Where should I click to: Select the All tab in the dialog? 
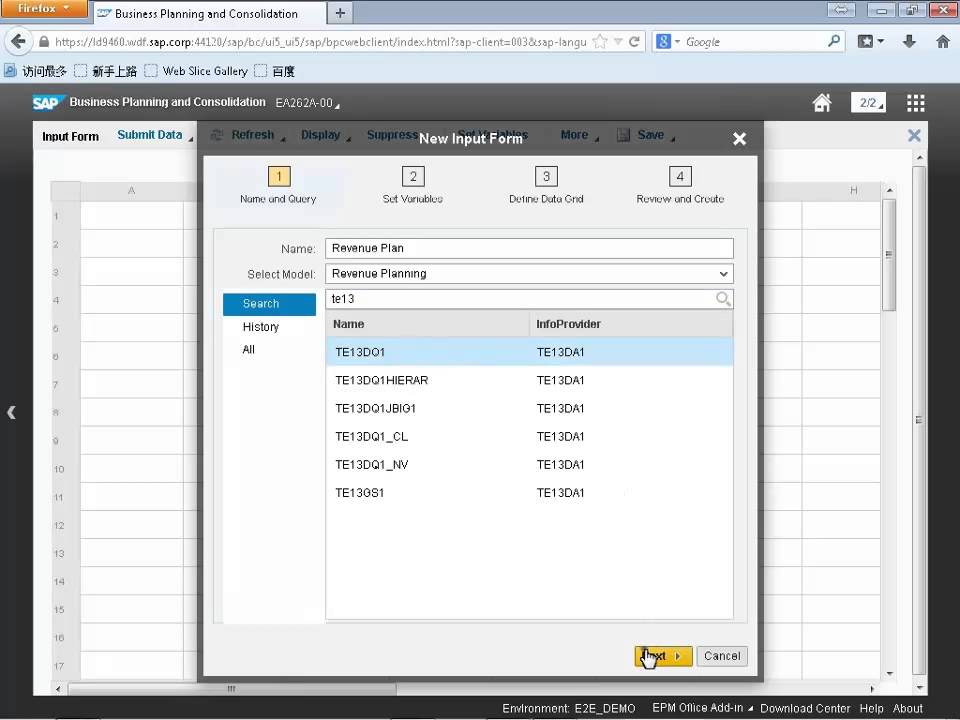point(249,350)
